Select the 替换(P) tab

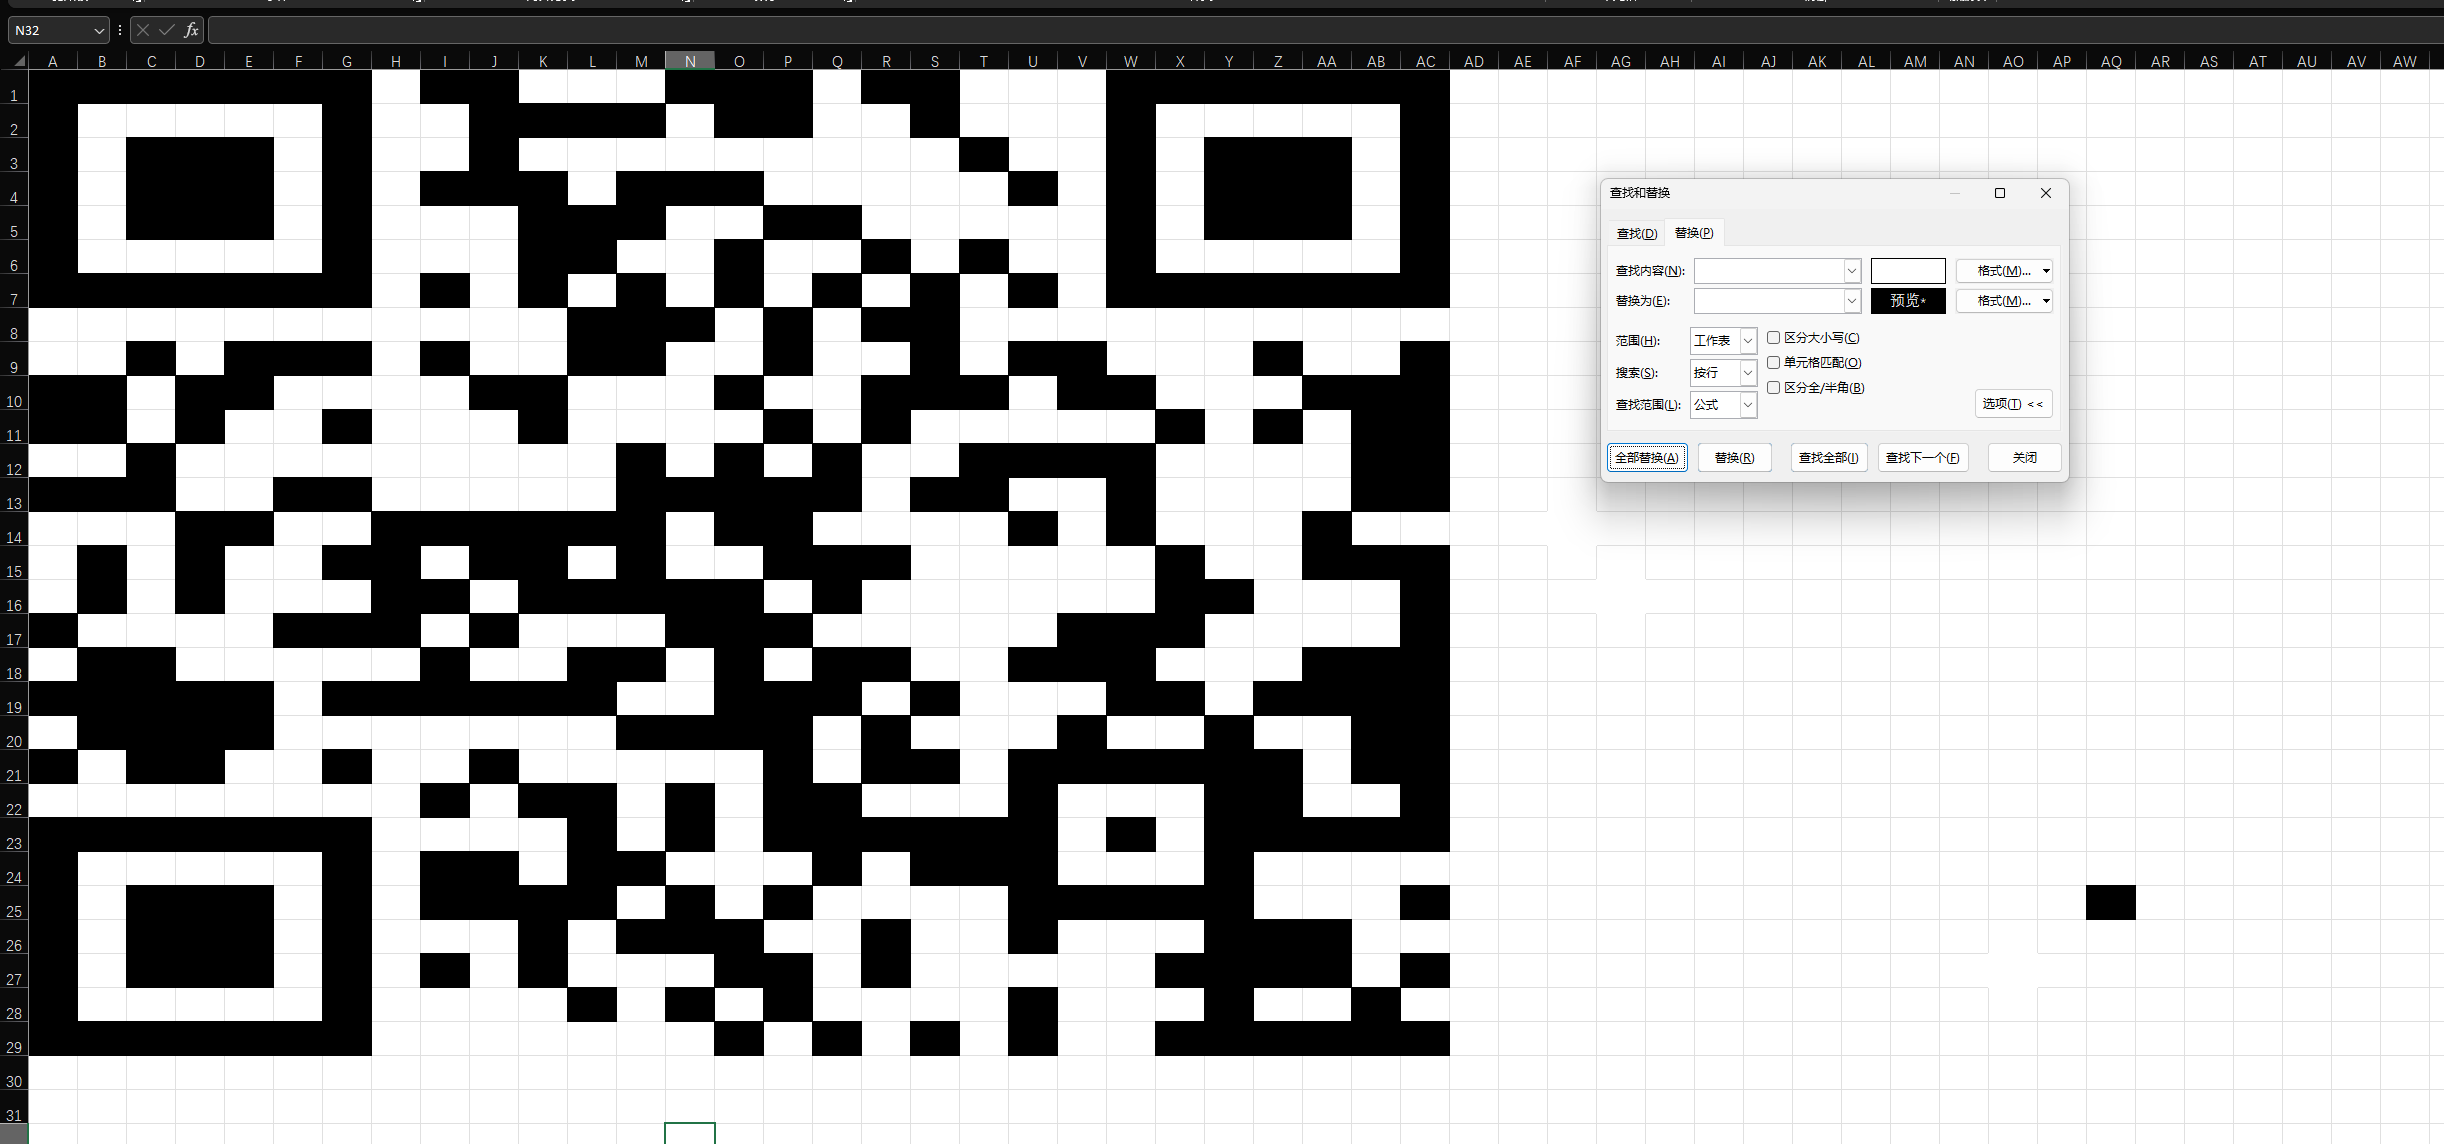point(1693,233)
